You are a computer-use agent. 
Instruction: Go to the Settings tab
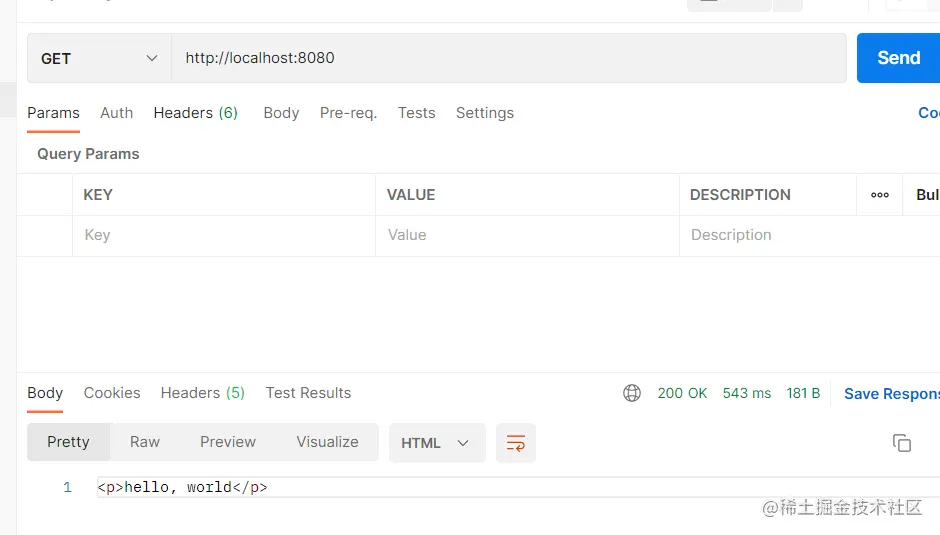[x=484, y=113]
